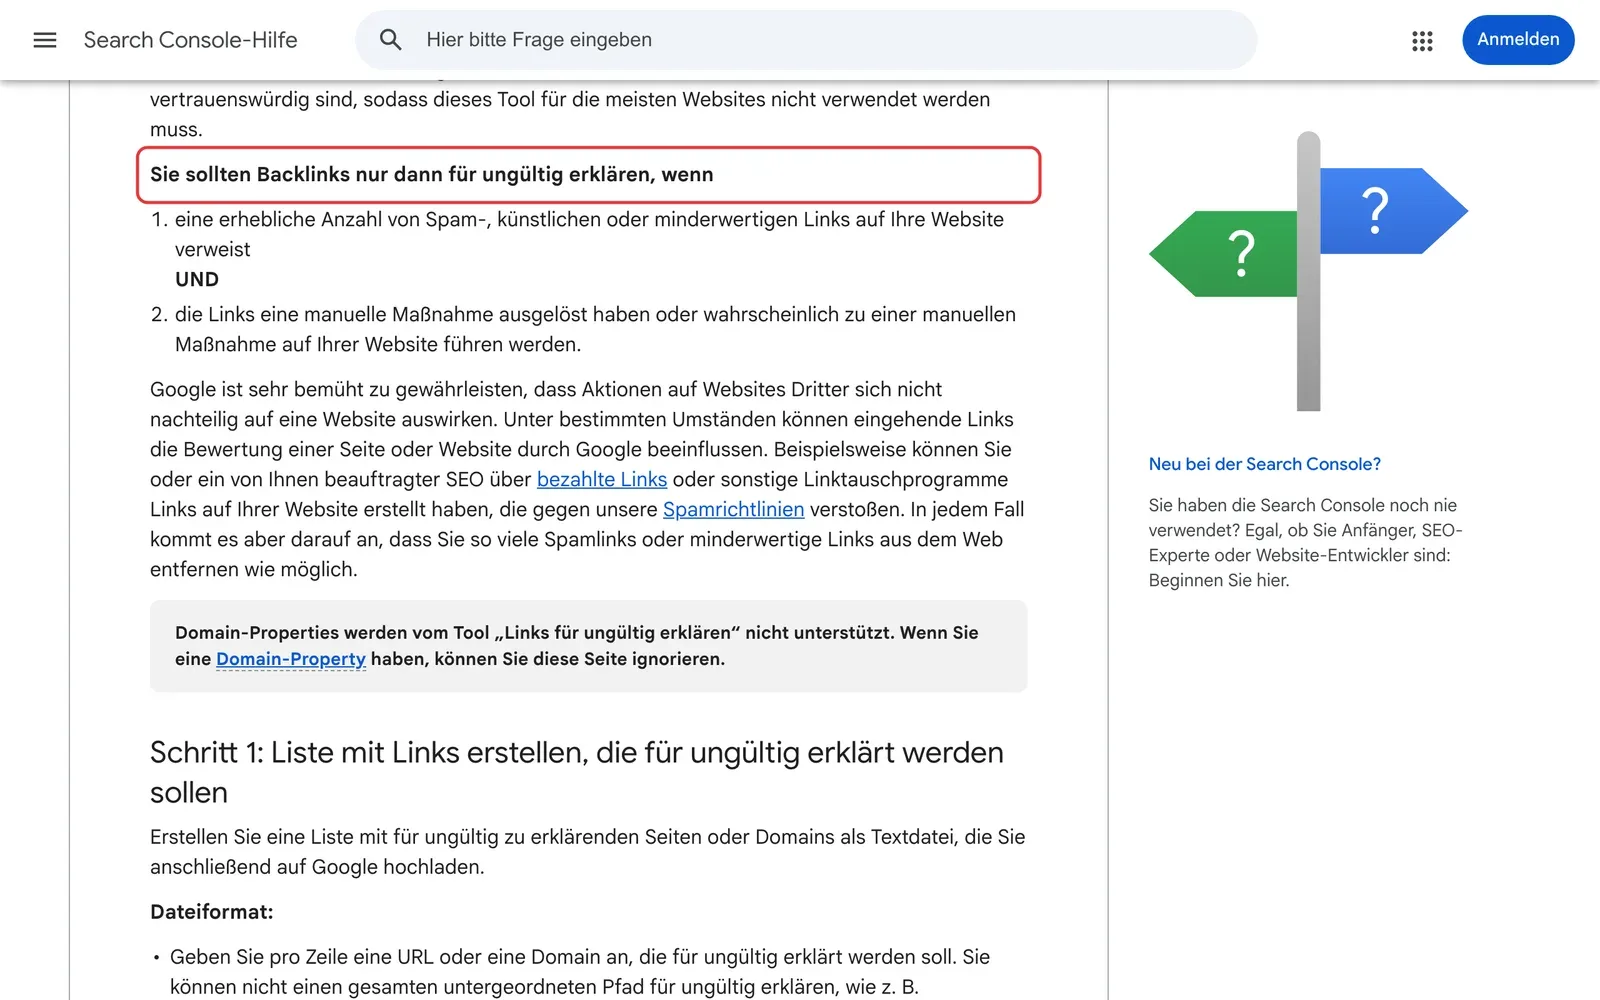
Task: Follow the 'Domain-Property' link
Action: pos(291,659)
